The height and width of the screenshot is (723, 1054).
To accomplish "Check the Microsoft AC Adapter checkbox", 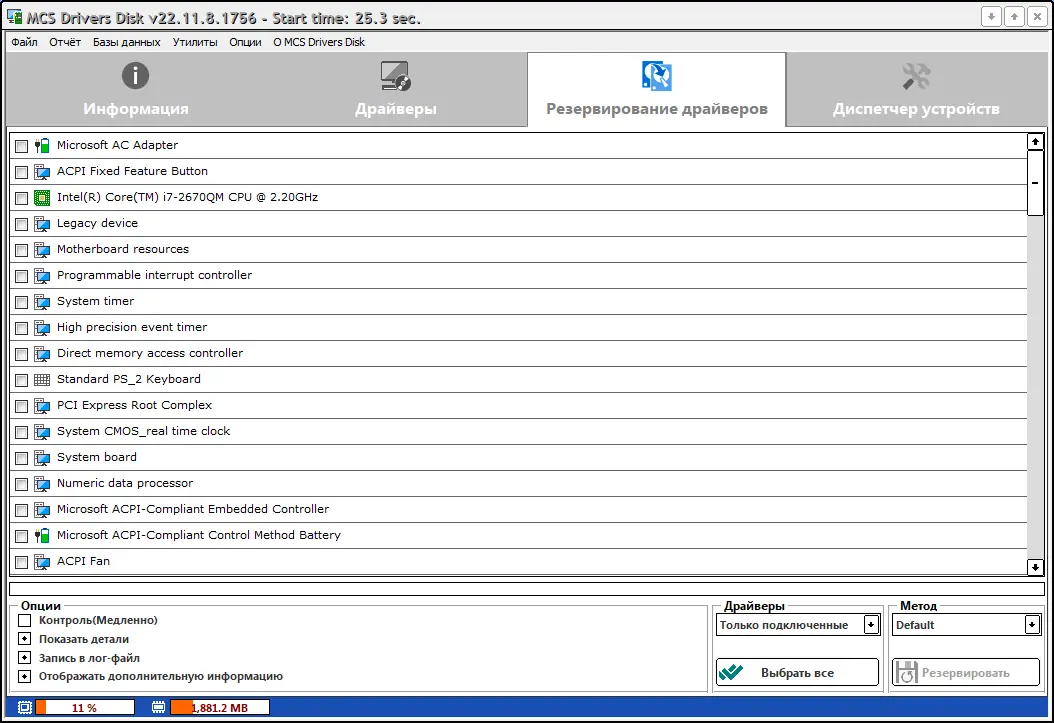I will click(22, 146).
